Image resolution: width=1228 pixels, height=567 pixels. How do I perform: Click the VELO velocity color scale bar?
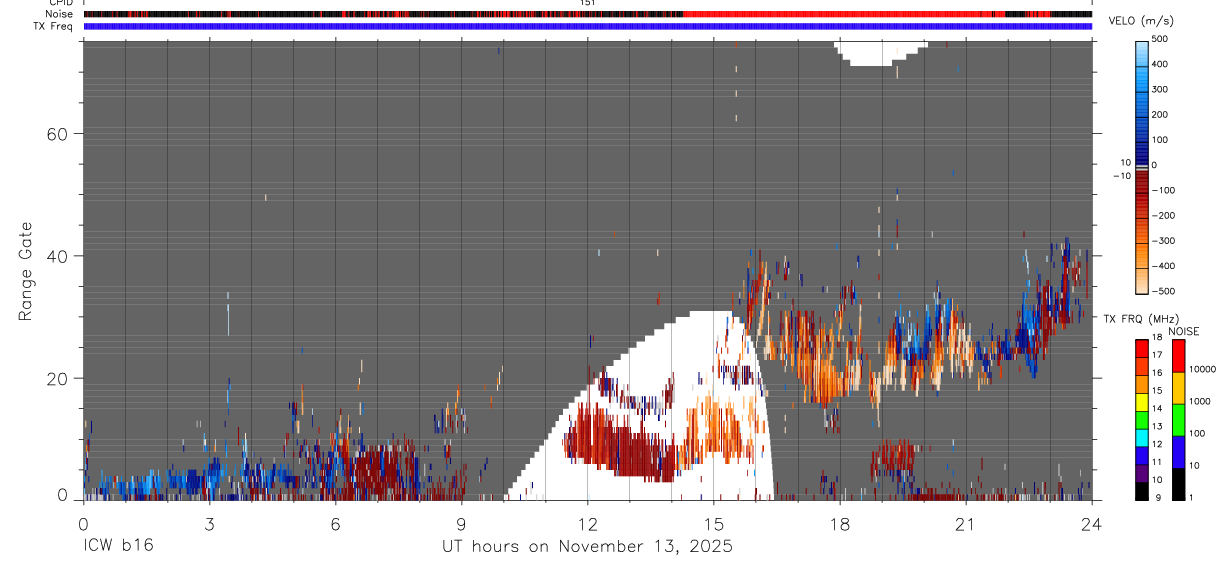pos(1142,166)
